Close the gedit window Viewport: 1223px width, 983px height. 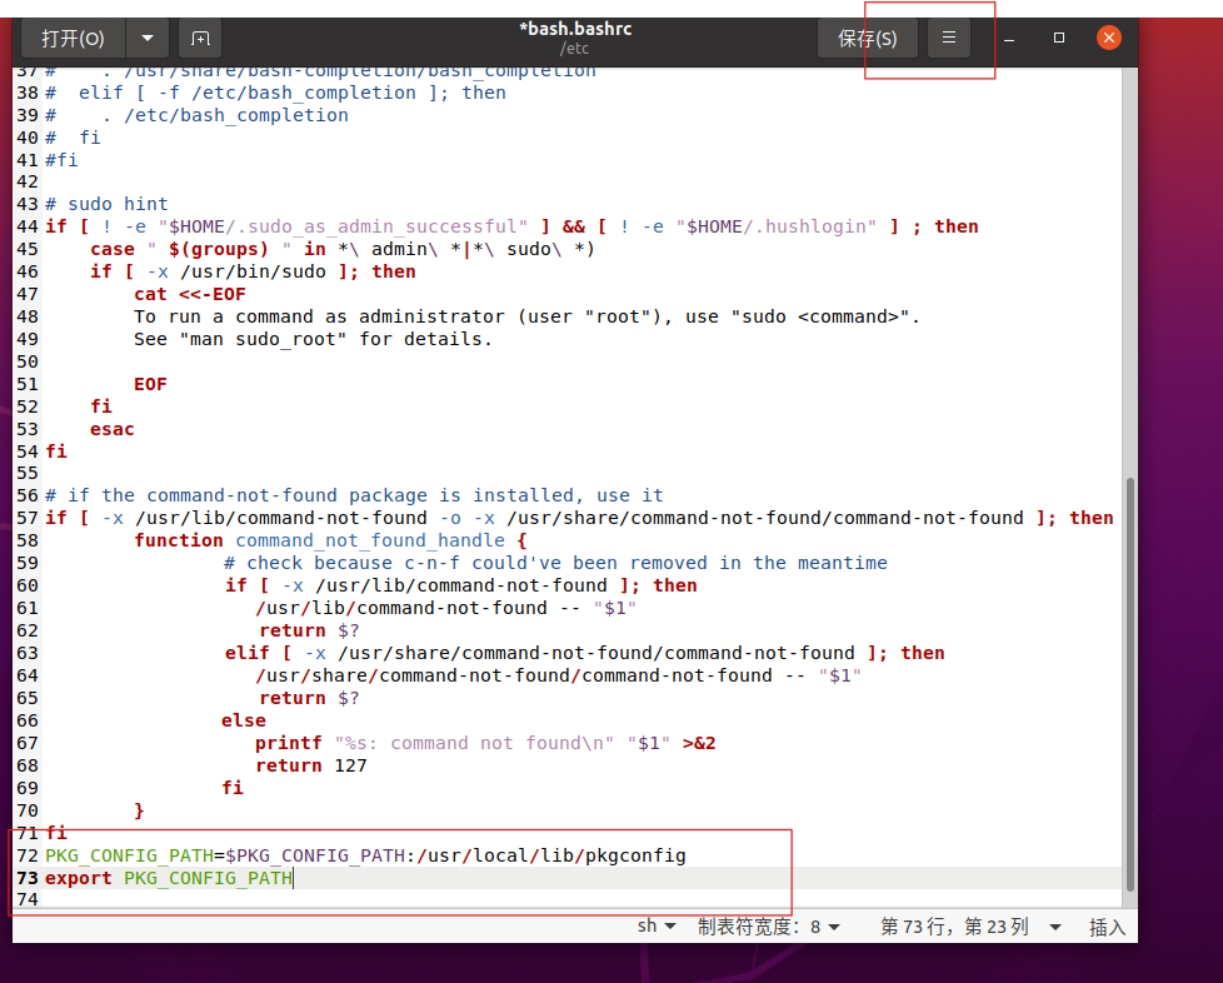click(1108, 38)
